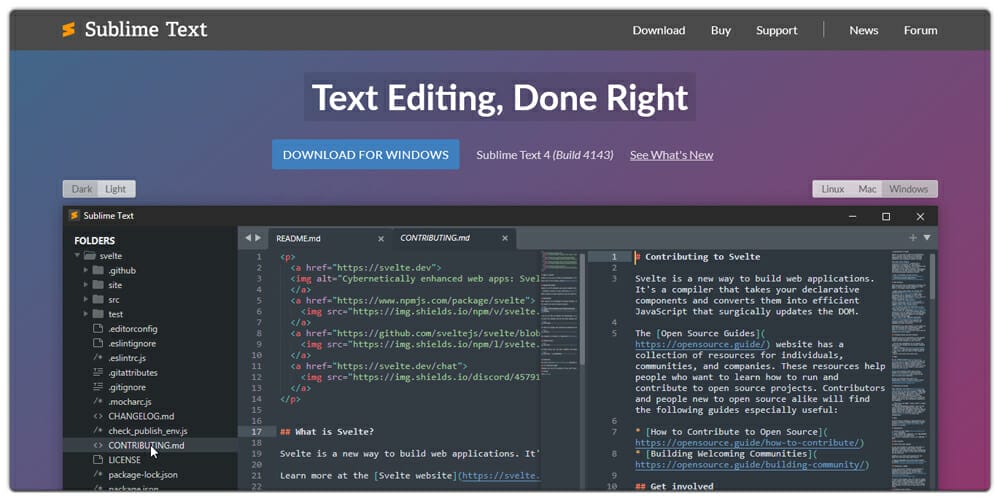Click the .mocharc.js code file icon
This screenshot has width=1000, height=500.
(x=98, y=402)
